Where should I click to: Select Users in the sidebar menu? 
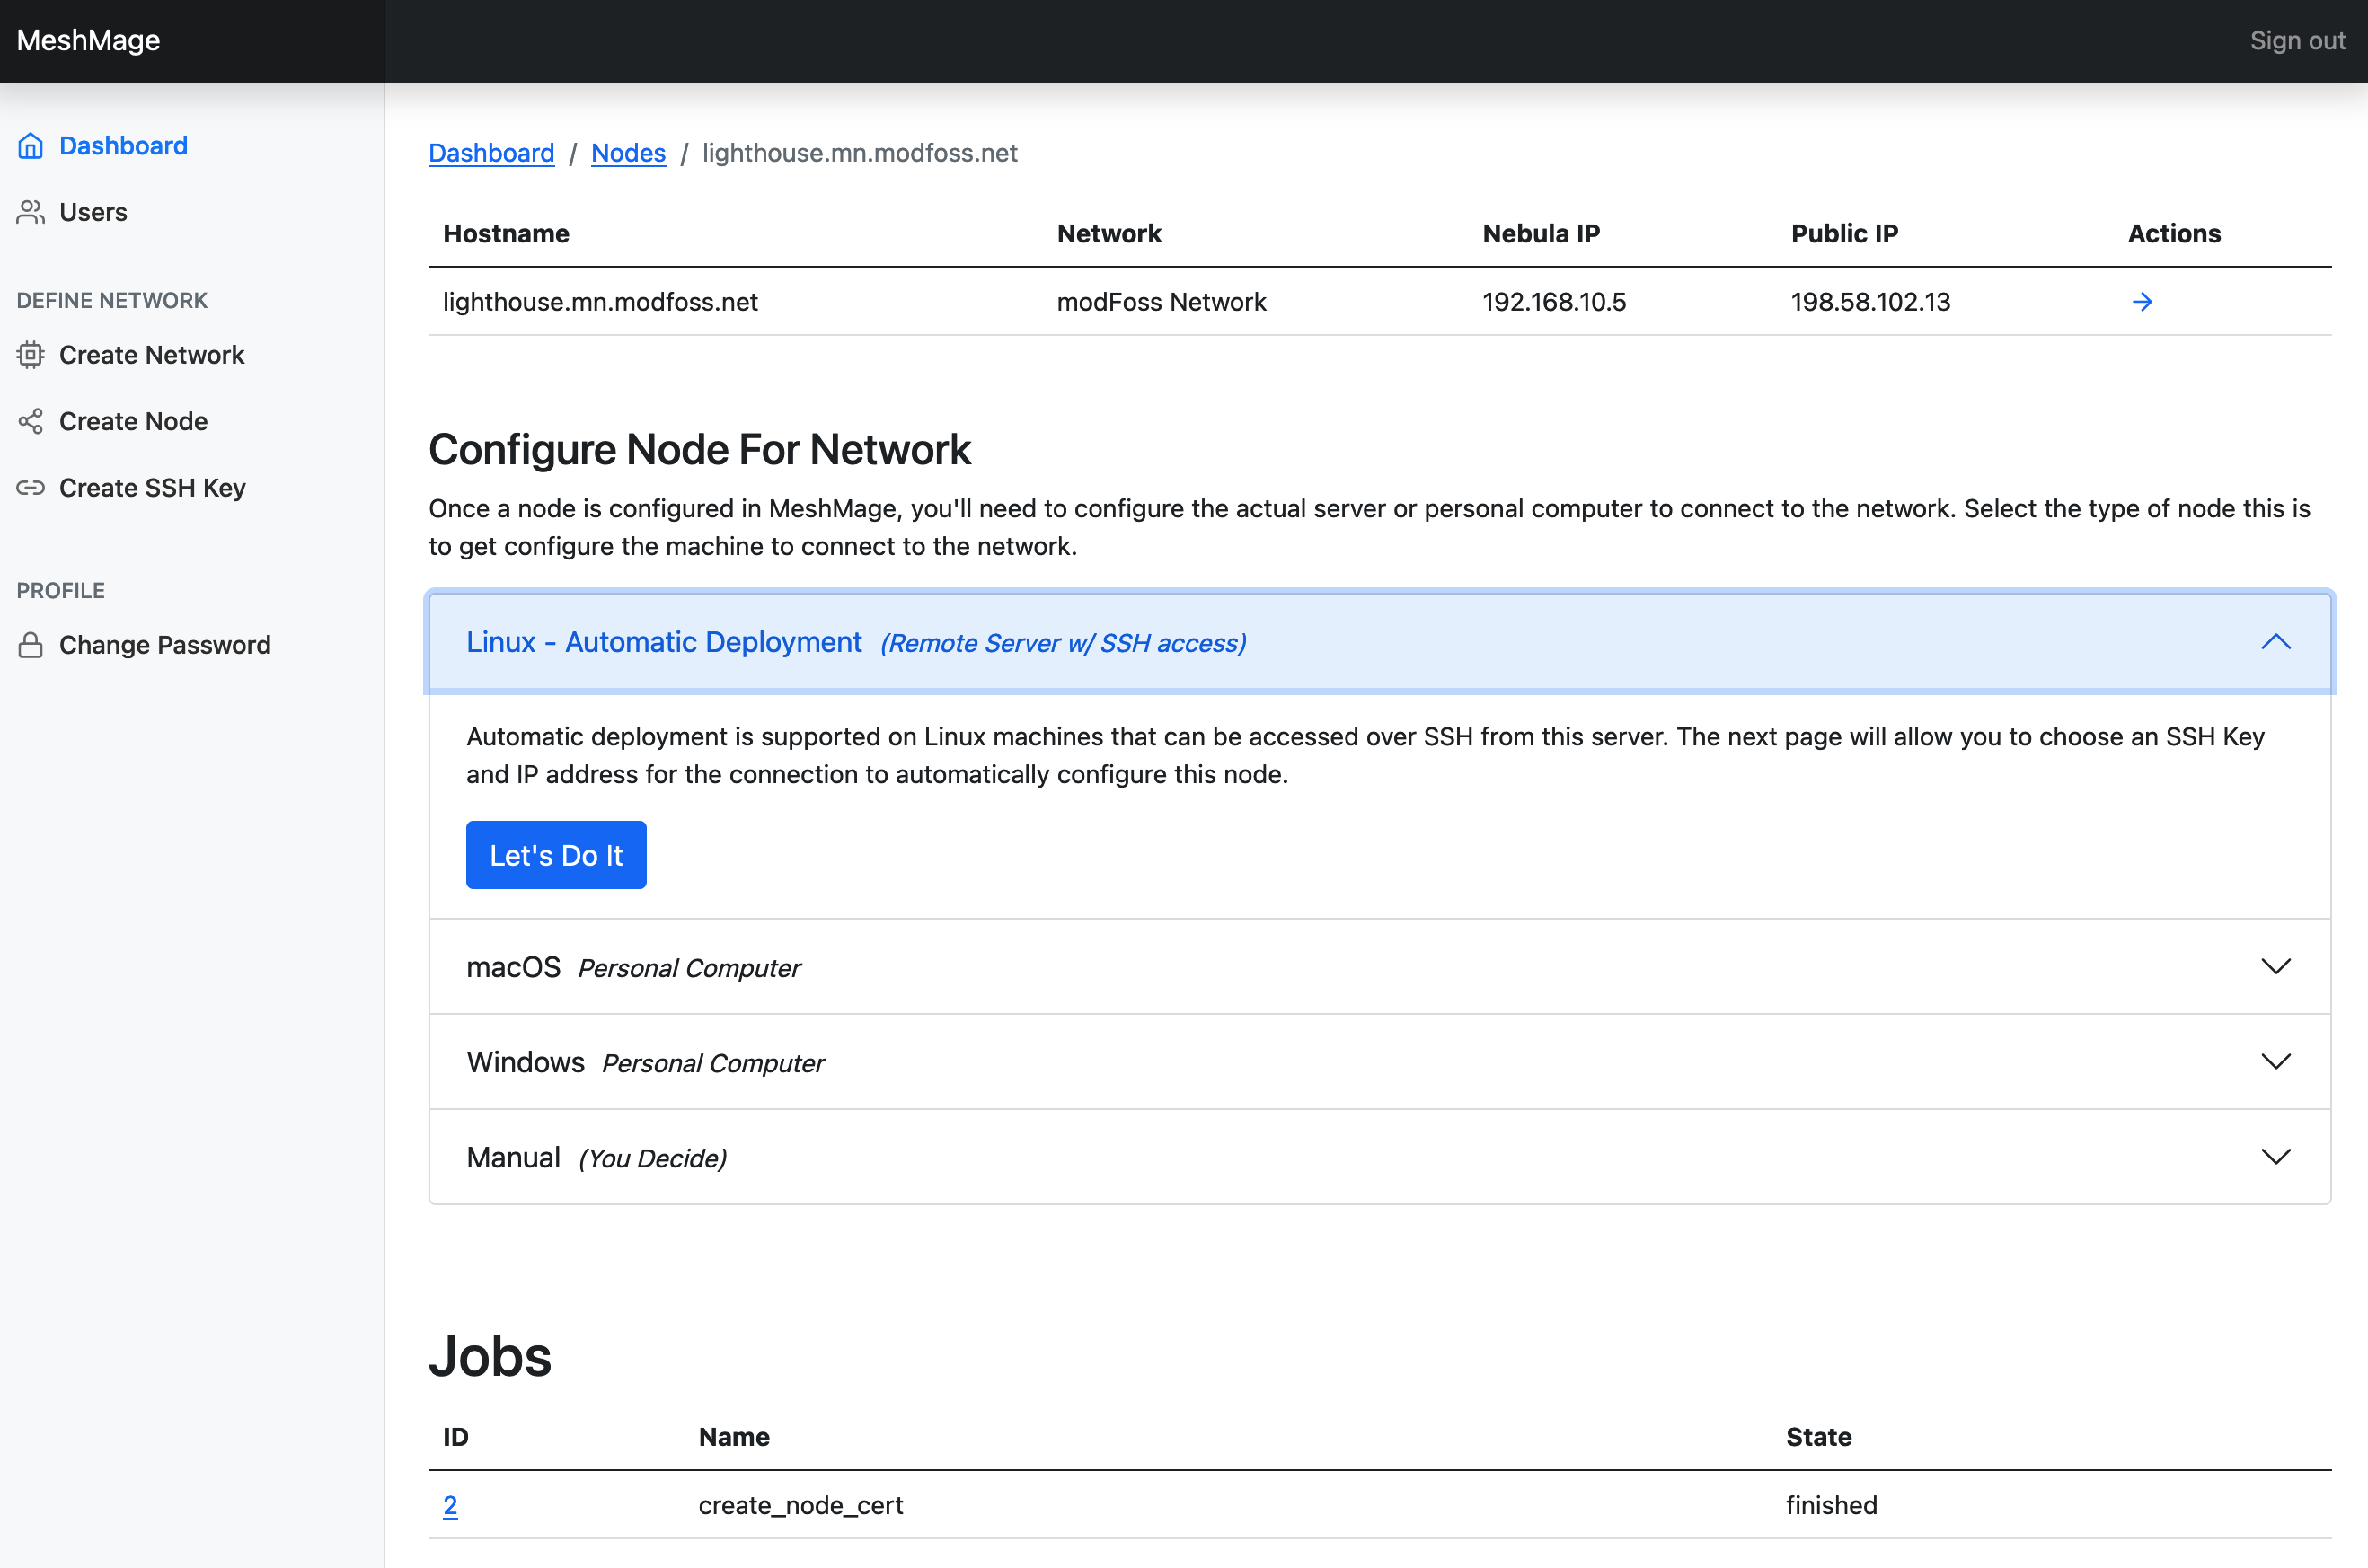pos(93,212)
